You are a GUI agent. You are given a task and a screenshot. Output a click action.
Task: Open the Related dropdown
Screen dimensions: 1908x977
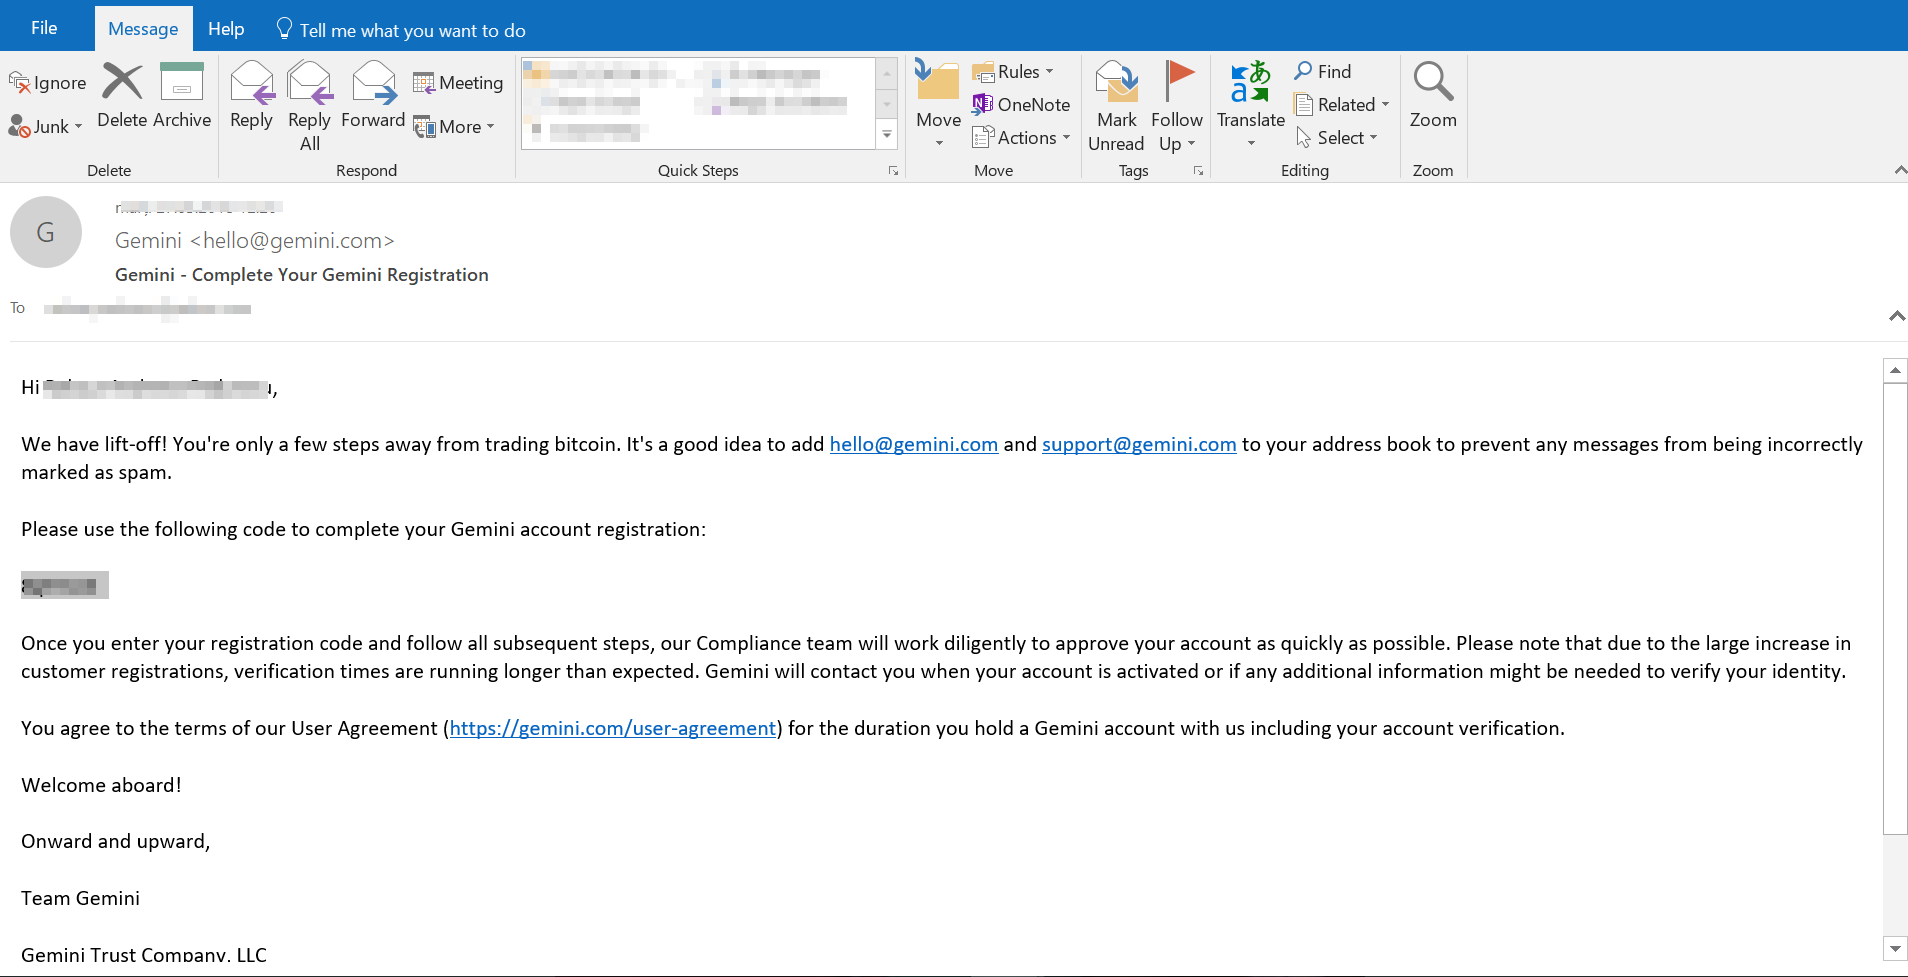[x=1343, y=105]
